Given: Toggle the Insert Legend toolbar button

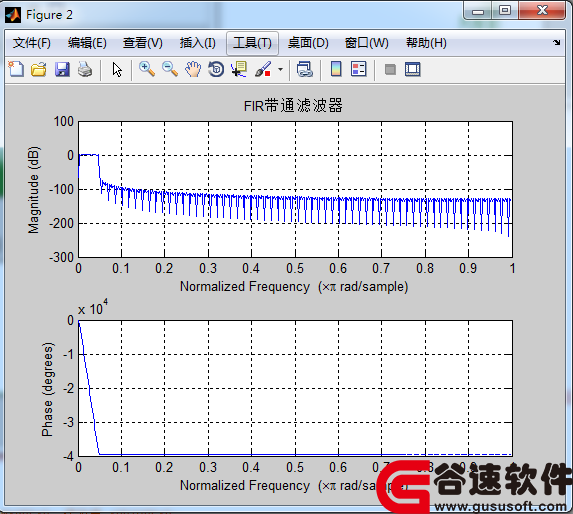Looking at the screenshot, I should tap(358, 69).
